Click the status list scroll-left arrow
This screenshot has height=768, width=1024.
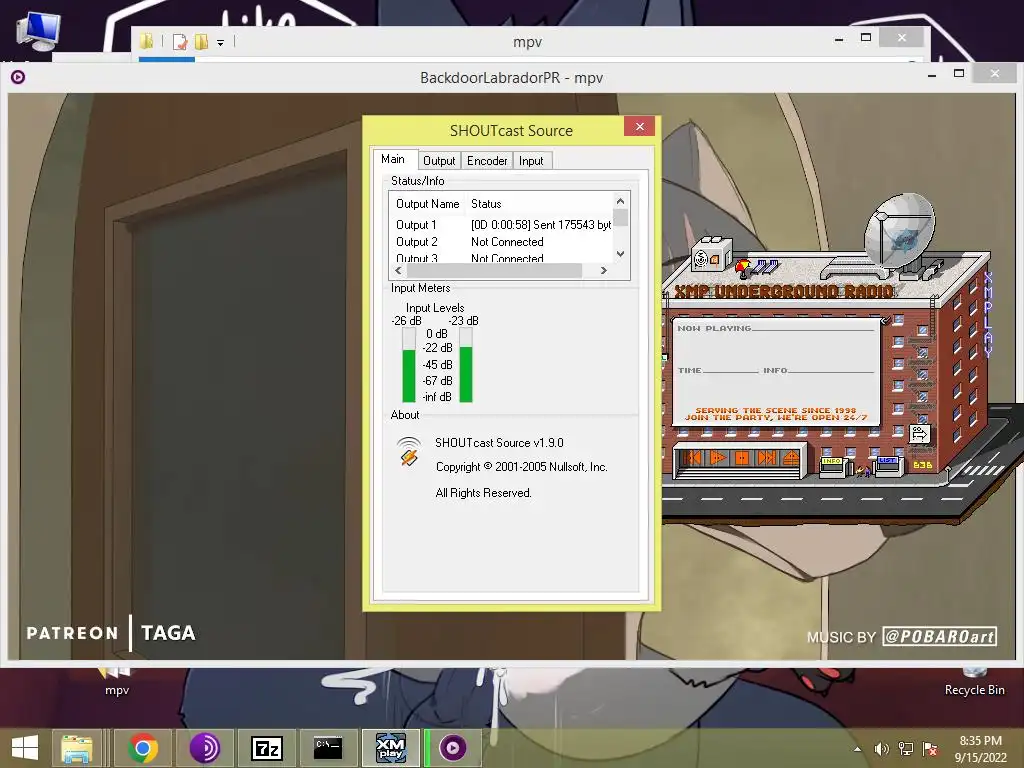[x=398, y=270]
